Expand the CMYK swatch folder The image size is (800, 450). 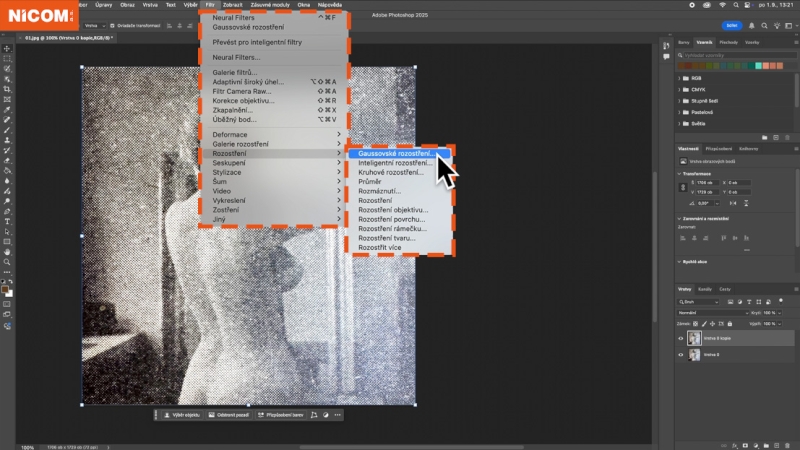681,88
